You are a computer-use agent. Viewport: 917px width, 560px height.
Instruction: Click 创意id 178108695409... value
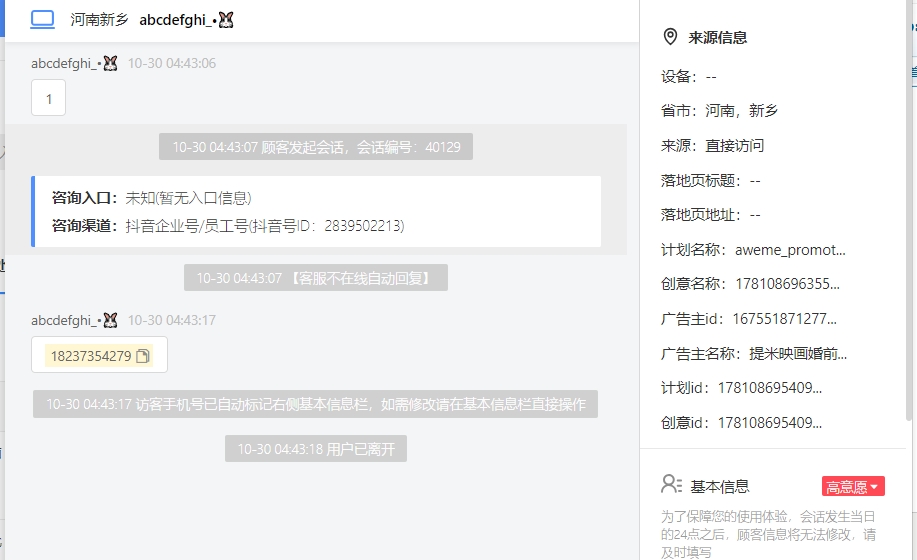pos(770,423)
